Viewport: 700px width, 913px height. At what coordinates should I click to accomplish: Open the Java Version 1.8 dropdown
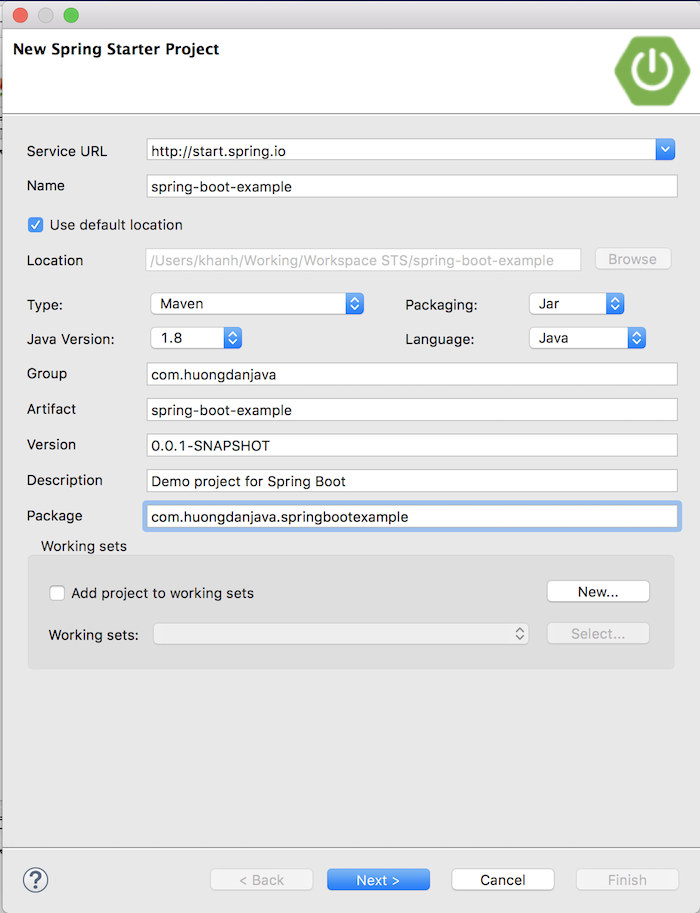click(x=196, y=338)
